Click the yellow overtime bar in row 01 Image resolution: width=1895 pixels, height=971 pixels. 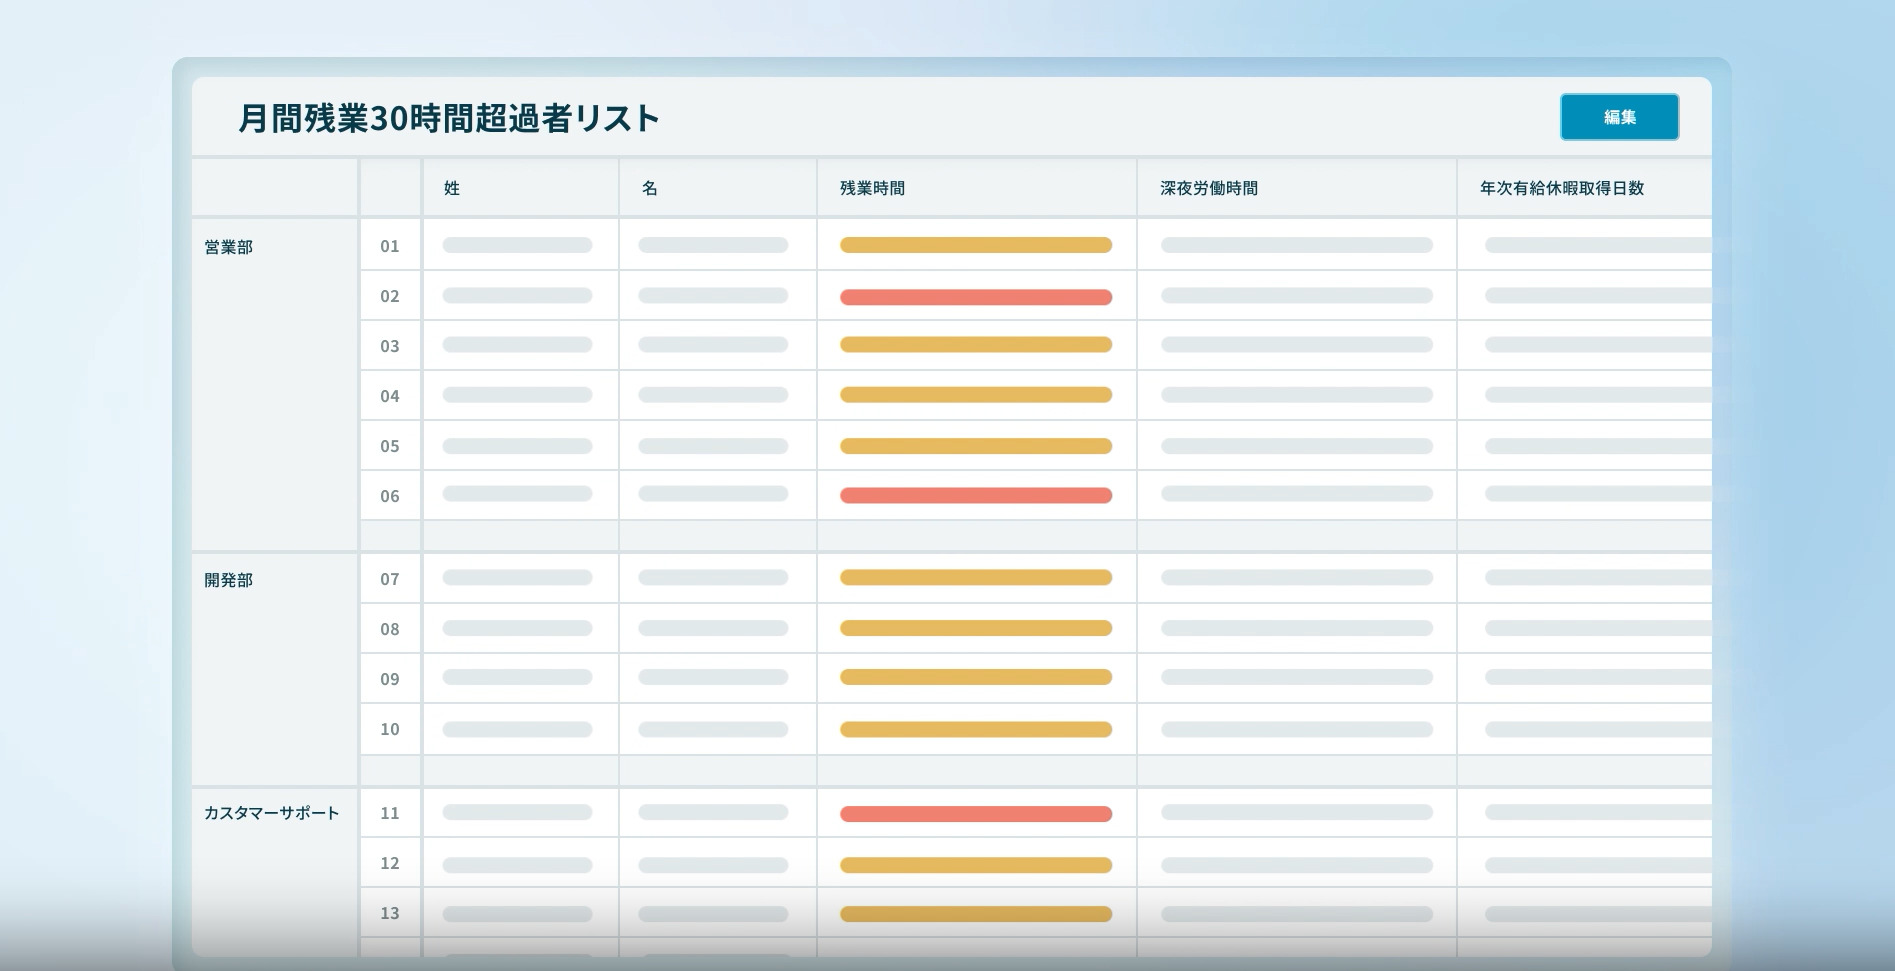click(976, 244)
